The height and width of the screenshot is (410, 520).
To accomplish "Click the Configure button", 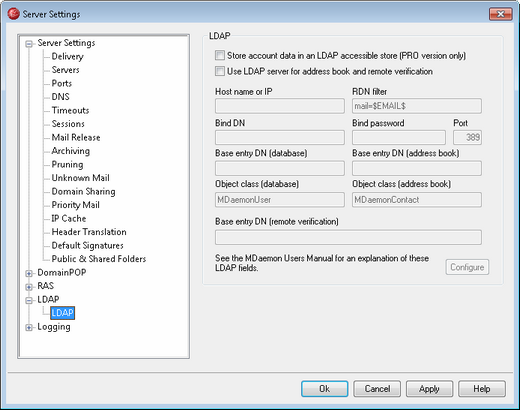I will 467,267.
